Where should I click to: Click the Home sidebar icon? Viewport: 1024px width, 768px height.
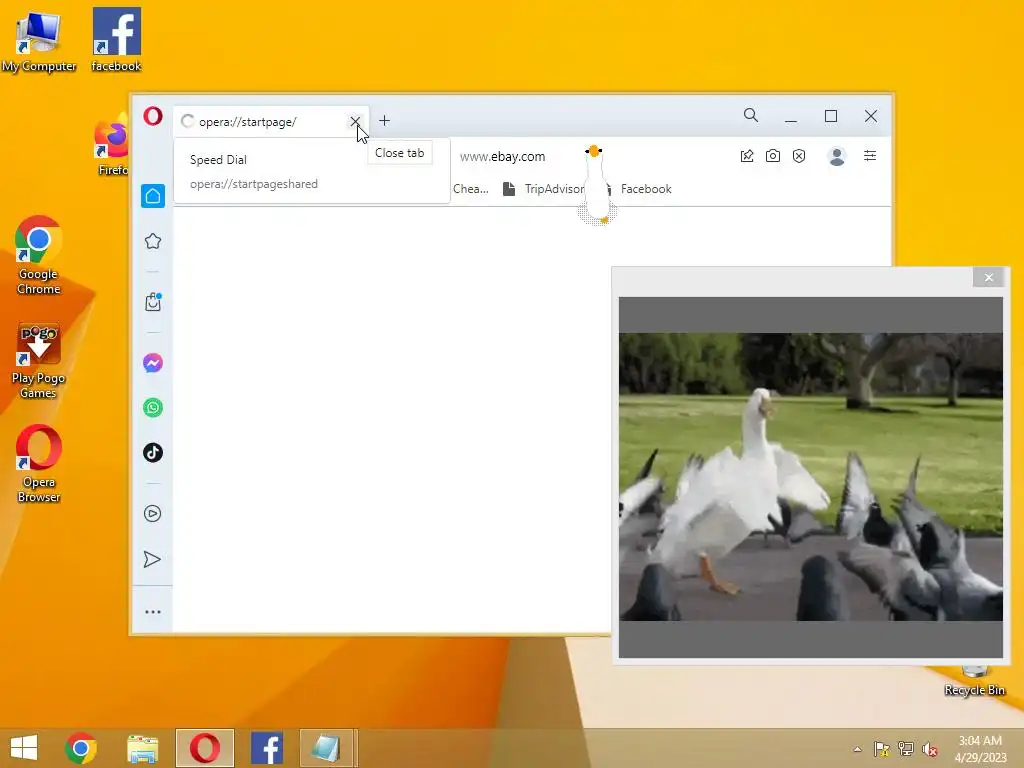tap(153, 196)
